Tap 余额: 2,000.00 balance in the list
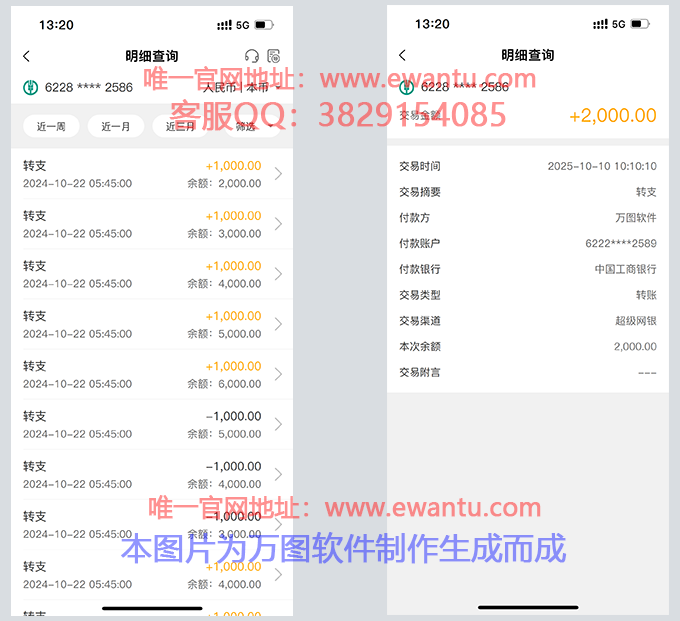Viewport: 680px width, 621px height. (x=224, y=184)
